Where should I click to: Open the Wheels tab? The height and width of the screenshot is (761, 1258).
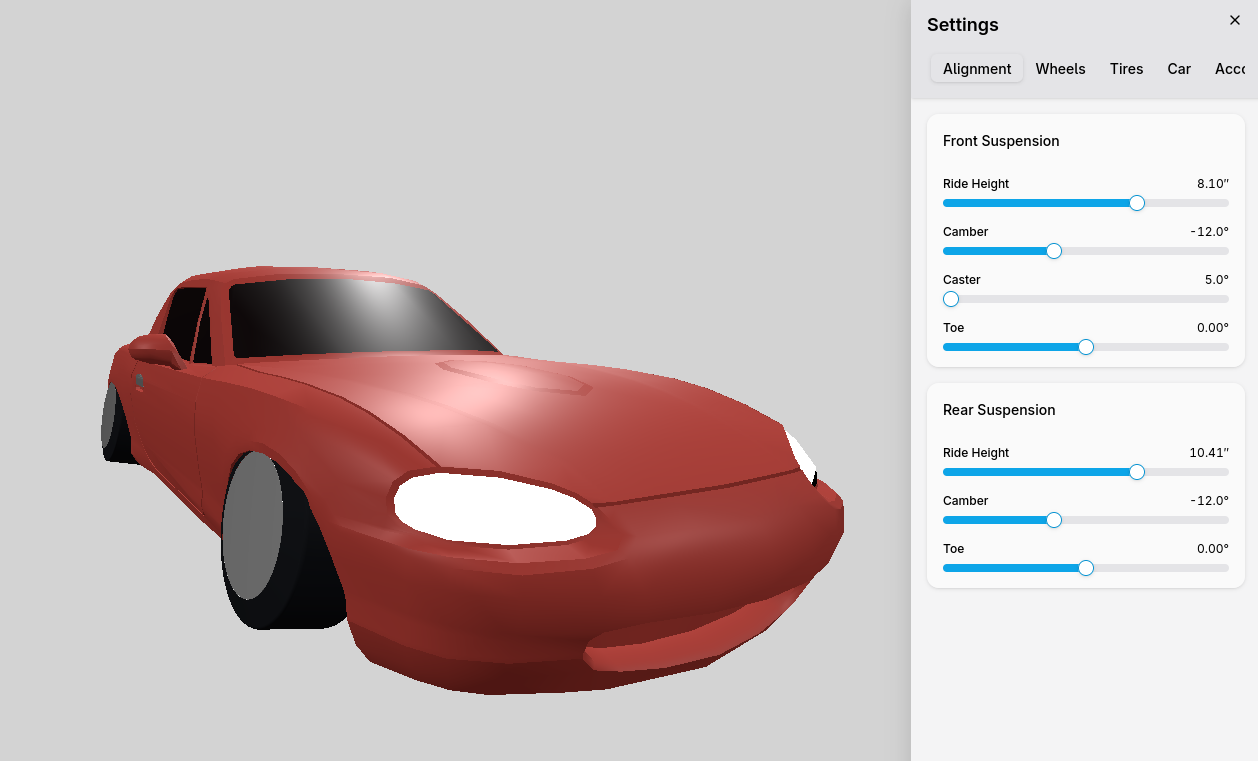tap(1060, 69)
